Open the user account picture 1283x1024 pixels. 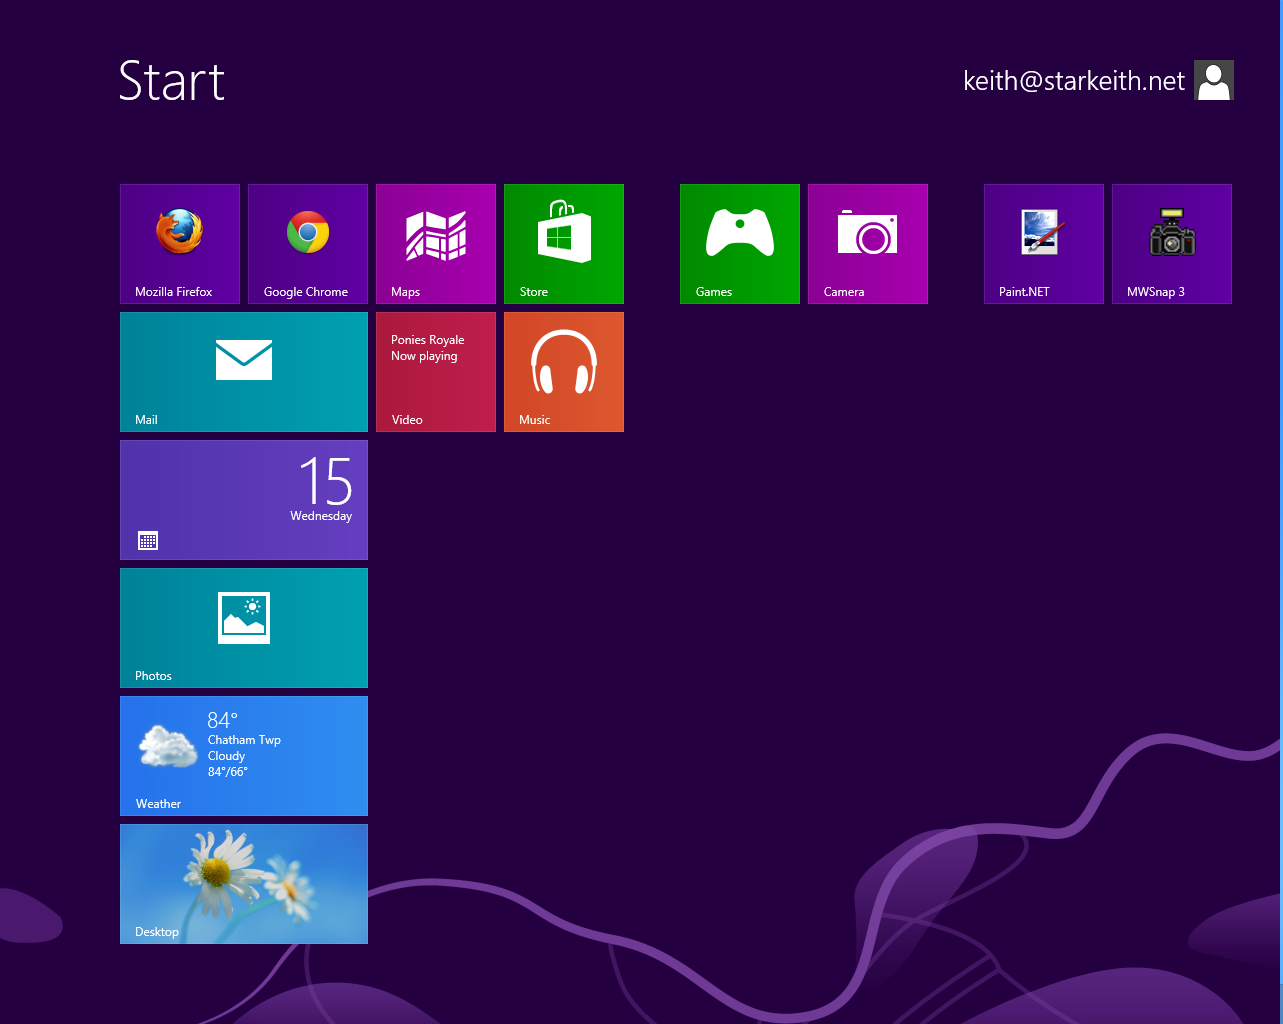pyautogui.click(x=1213, y=79)
